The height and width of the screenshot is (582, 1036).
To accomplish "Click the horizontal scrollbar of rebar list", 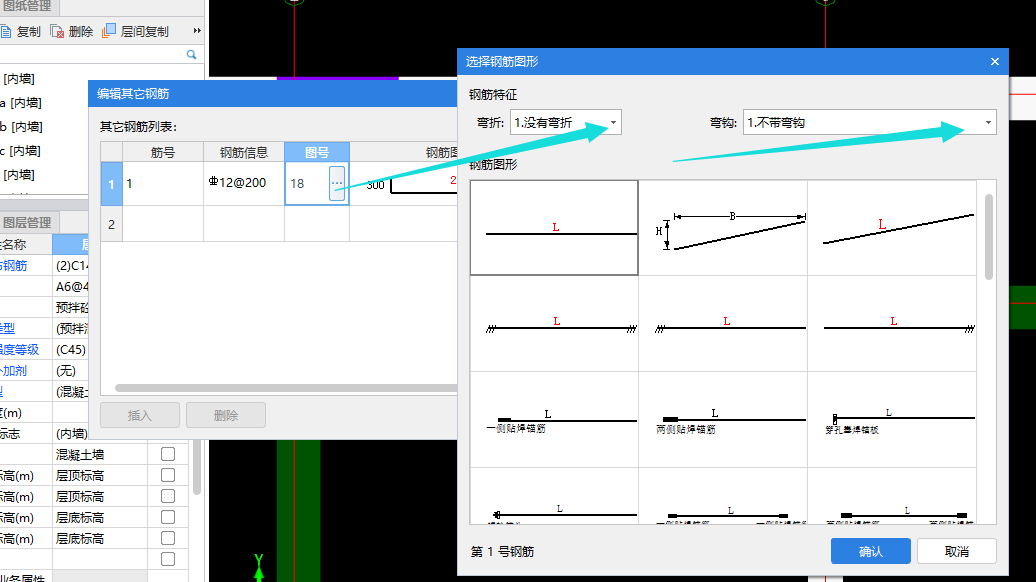I will pyautogui.click(x=285, y=388).
